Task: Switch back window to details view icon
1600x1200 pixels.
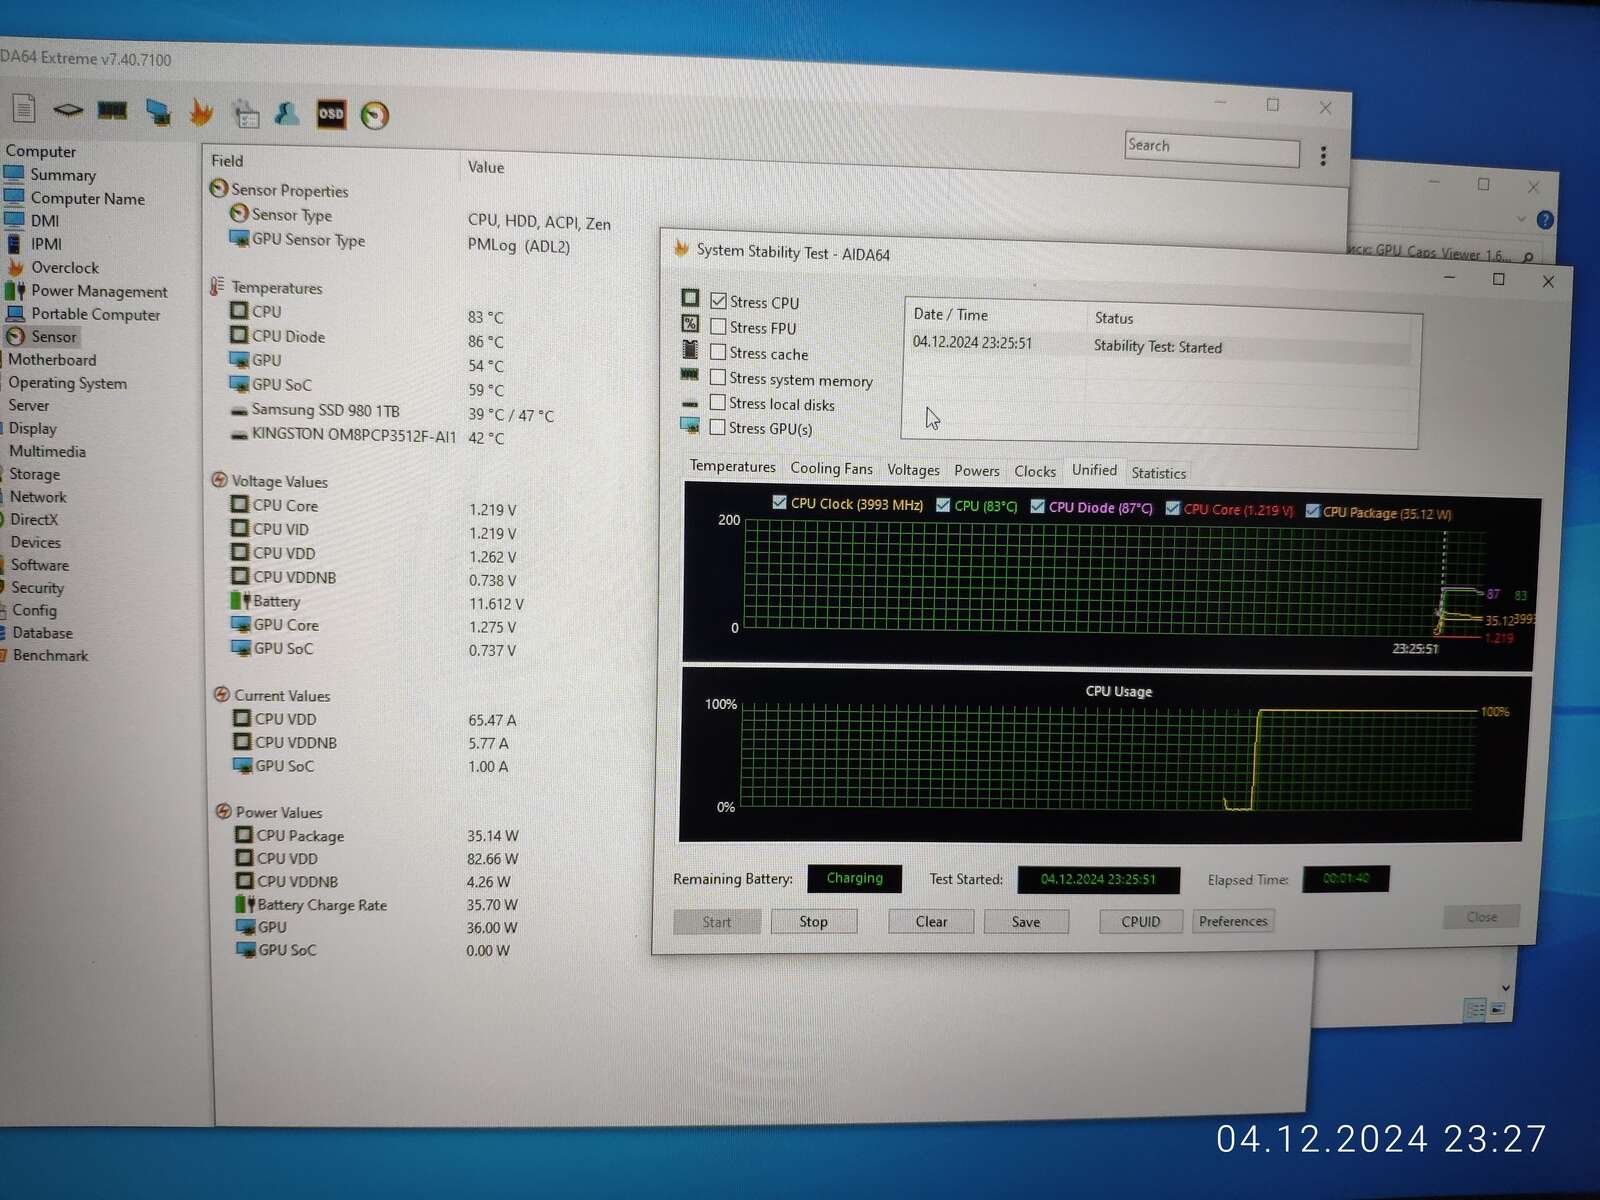Action: click(1475, 1009)
